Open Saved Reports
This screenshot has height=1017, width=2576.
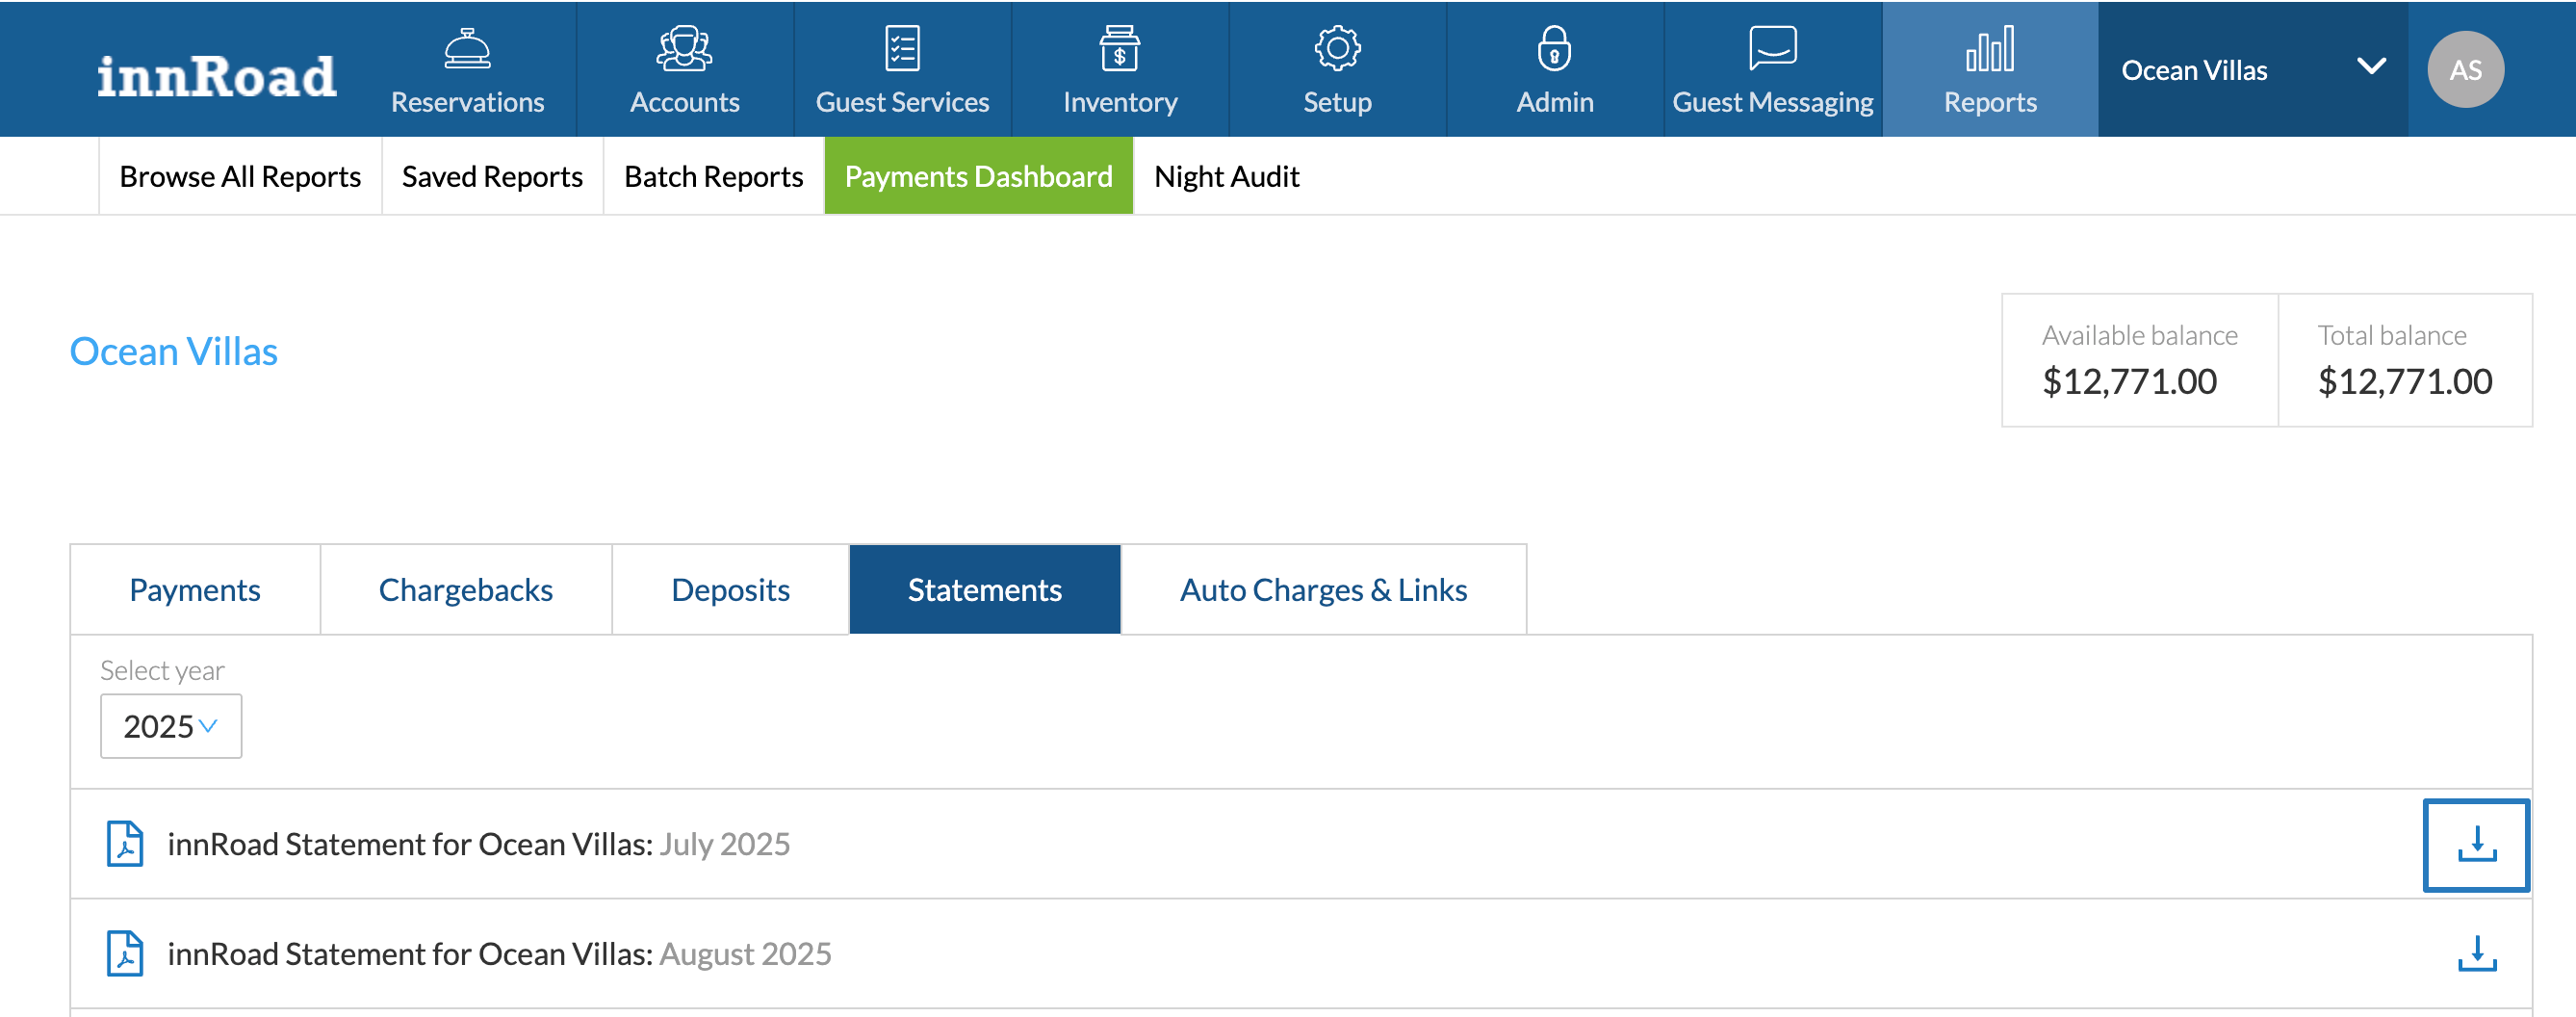[x=492, y=176]
